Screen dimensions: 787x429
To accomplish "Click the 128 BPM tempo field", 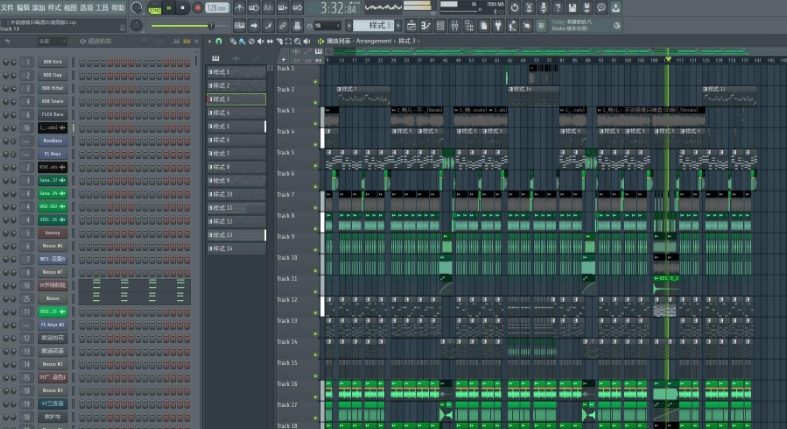I will point(217,7).
